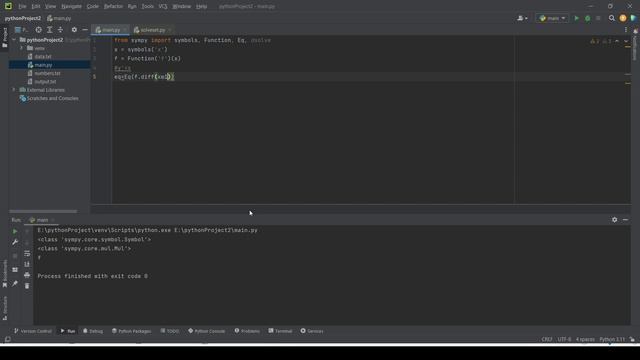Open Python Console tool window

(207, 331)
